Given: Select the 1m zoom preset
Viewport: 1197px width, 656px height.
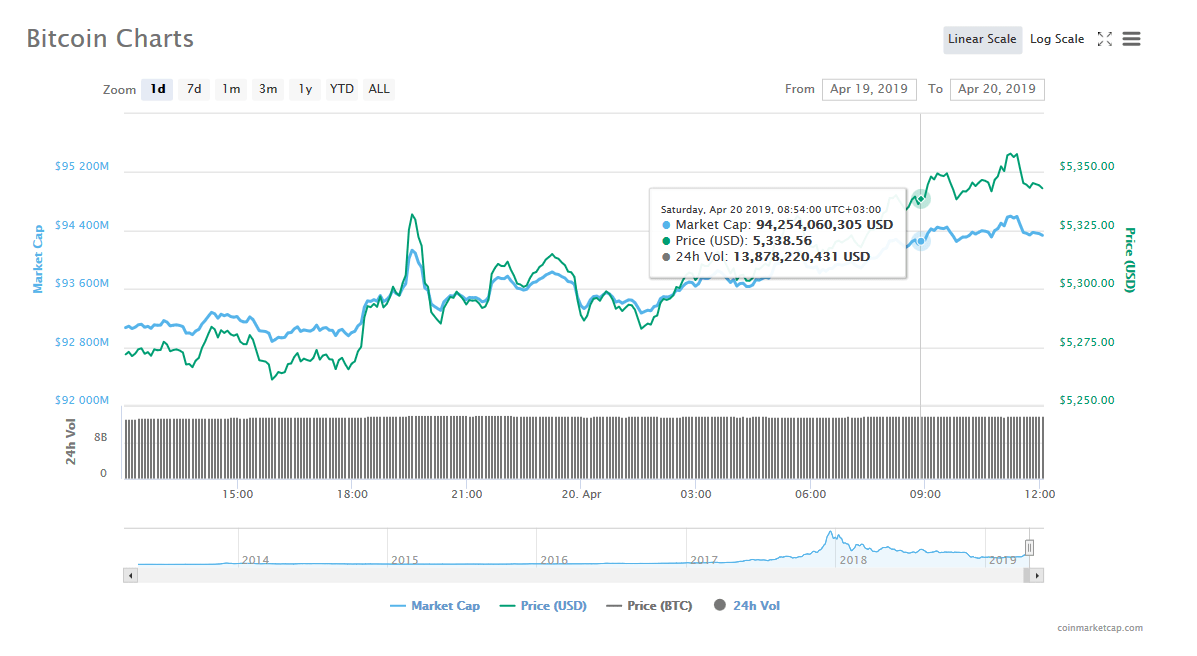Looking at the screenshot, I should [230, 89].
